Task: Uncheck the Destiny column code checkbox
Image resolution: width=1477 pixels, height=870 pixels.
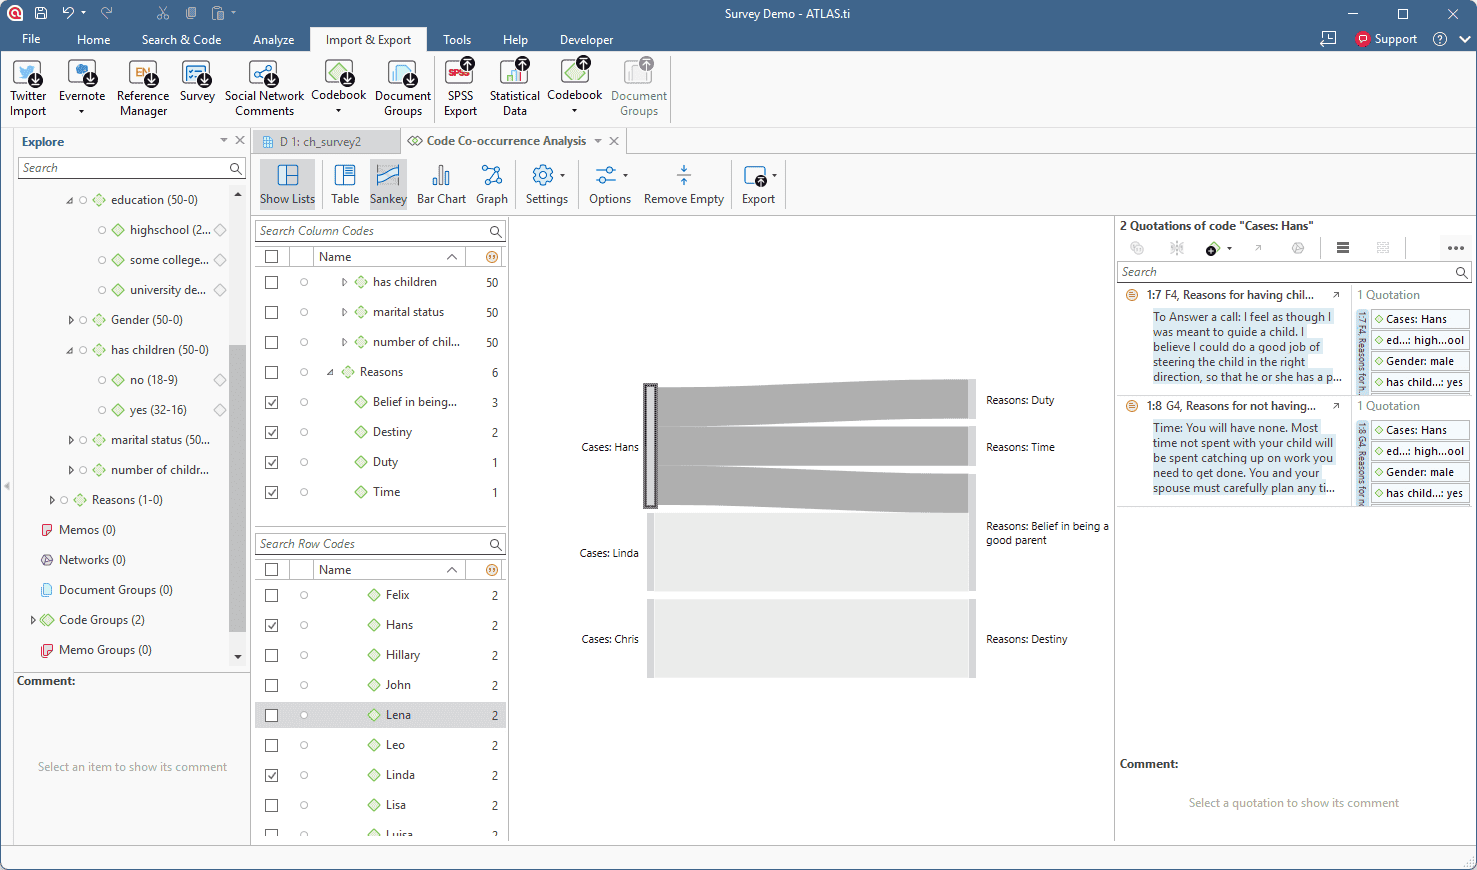Action: (271, 432)
